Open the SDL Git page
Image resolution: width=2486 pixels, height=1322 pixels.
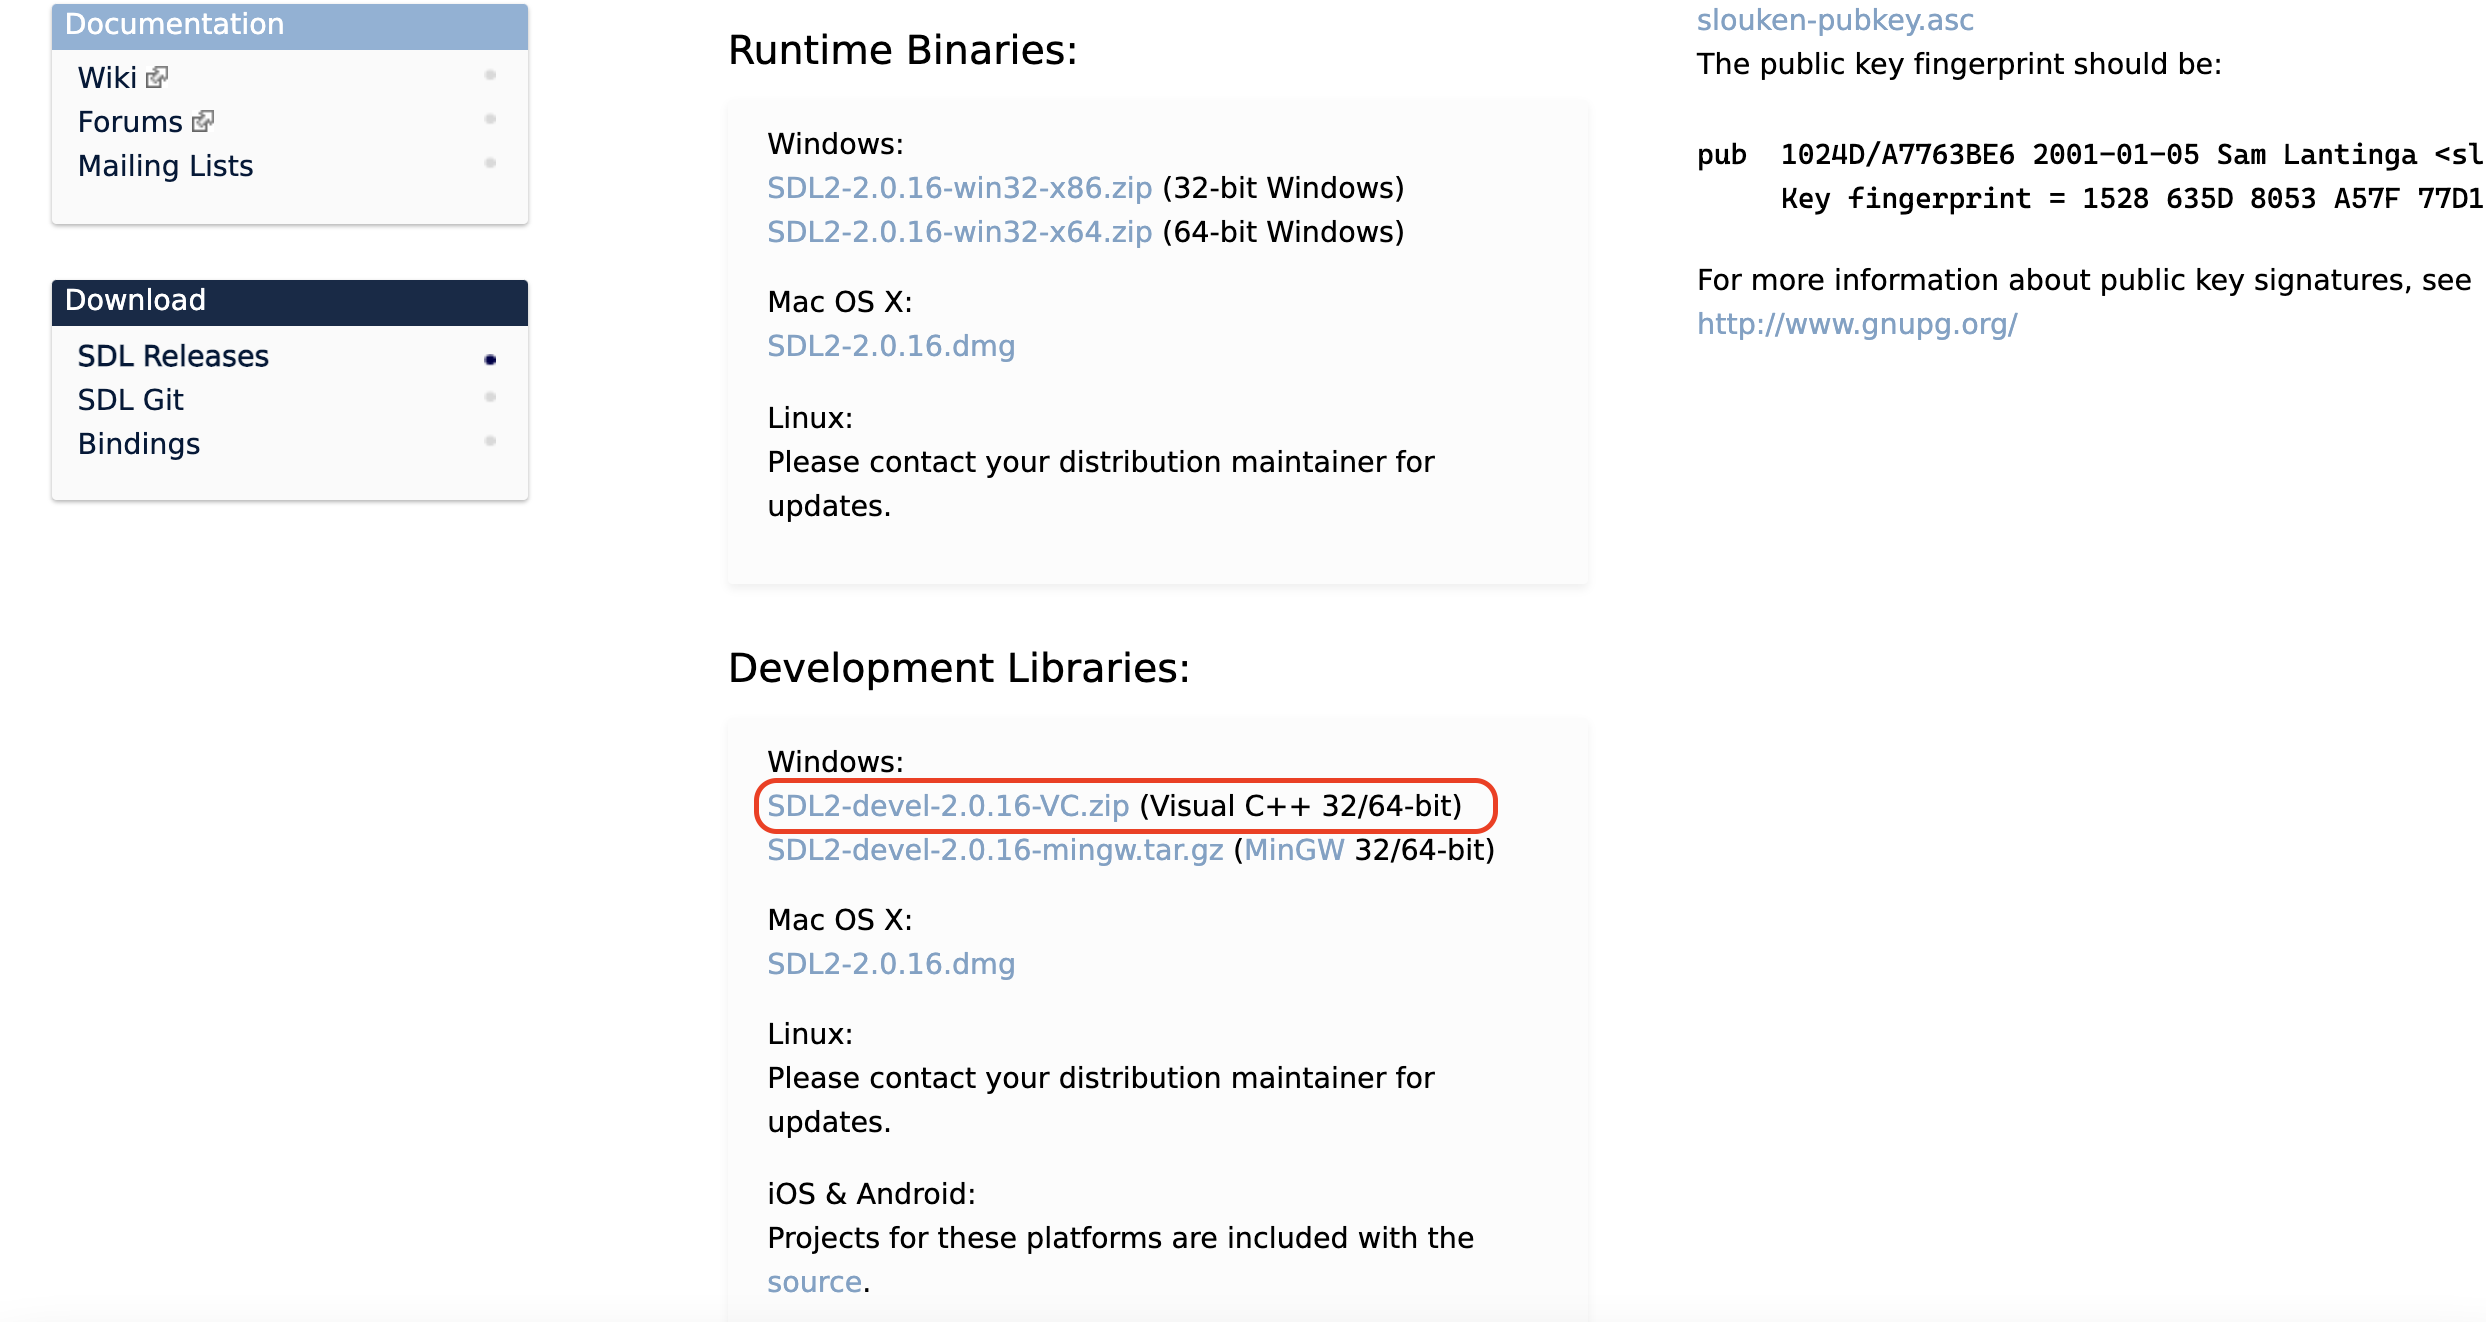click(131, 400)
